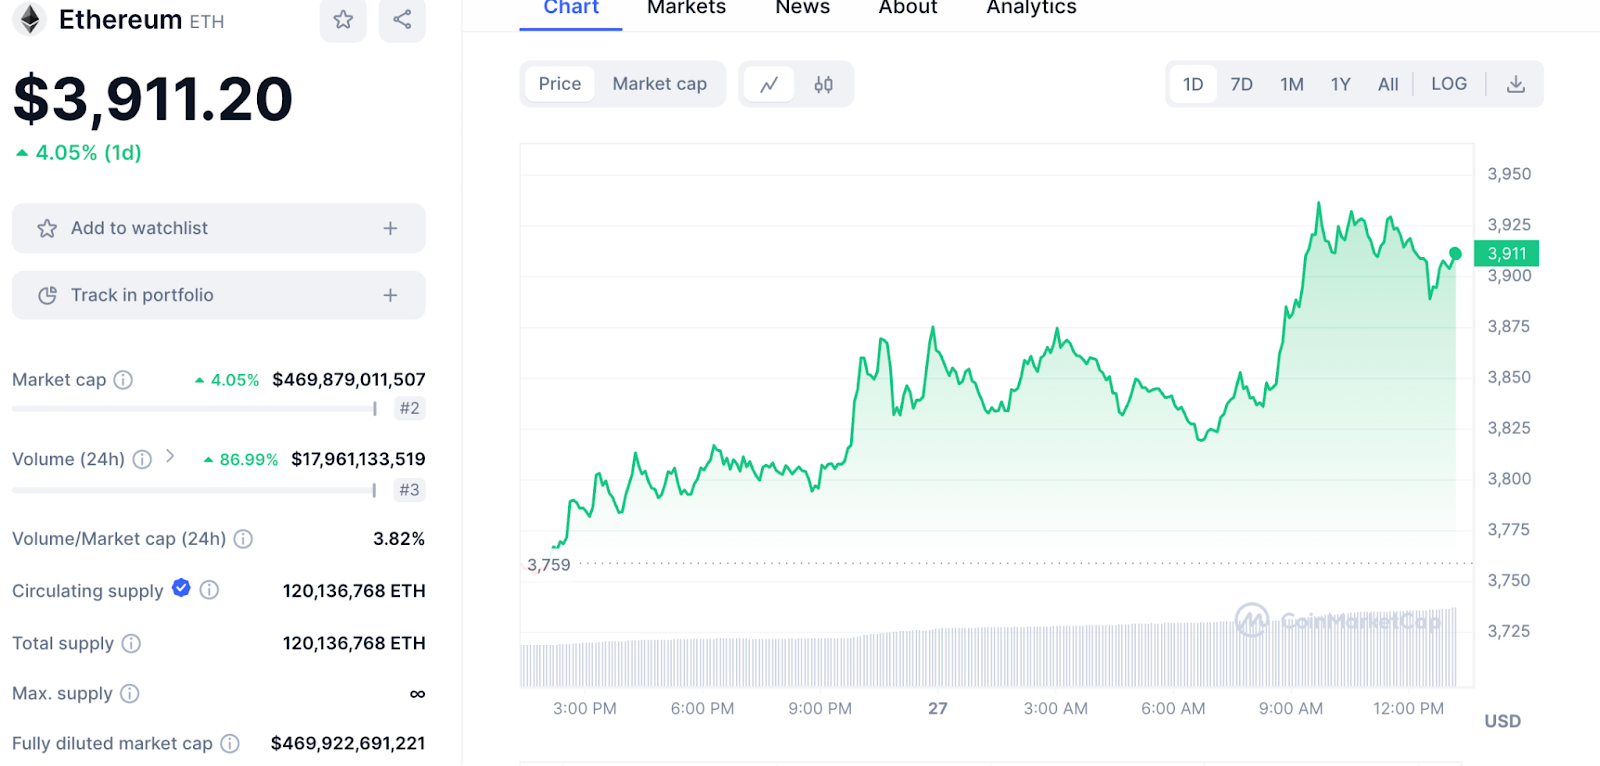Screen dimensions: 1600x766
Task: Switch to line chart view icon
Action: [x=769, y=85]
